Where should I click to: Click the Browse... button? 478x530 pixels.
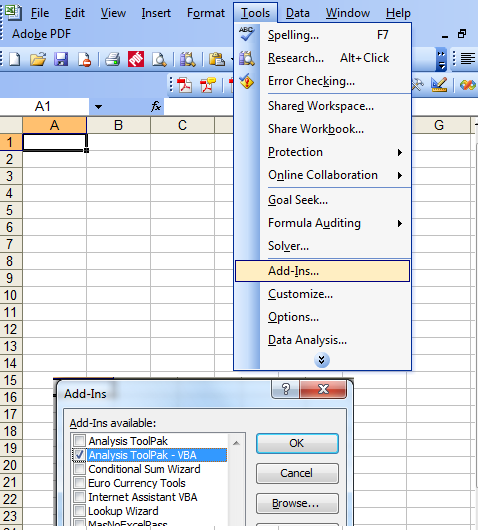point(297,503)
